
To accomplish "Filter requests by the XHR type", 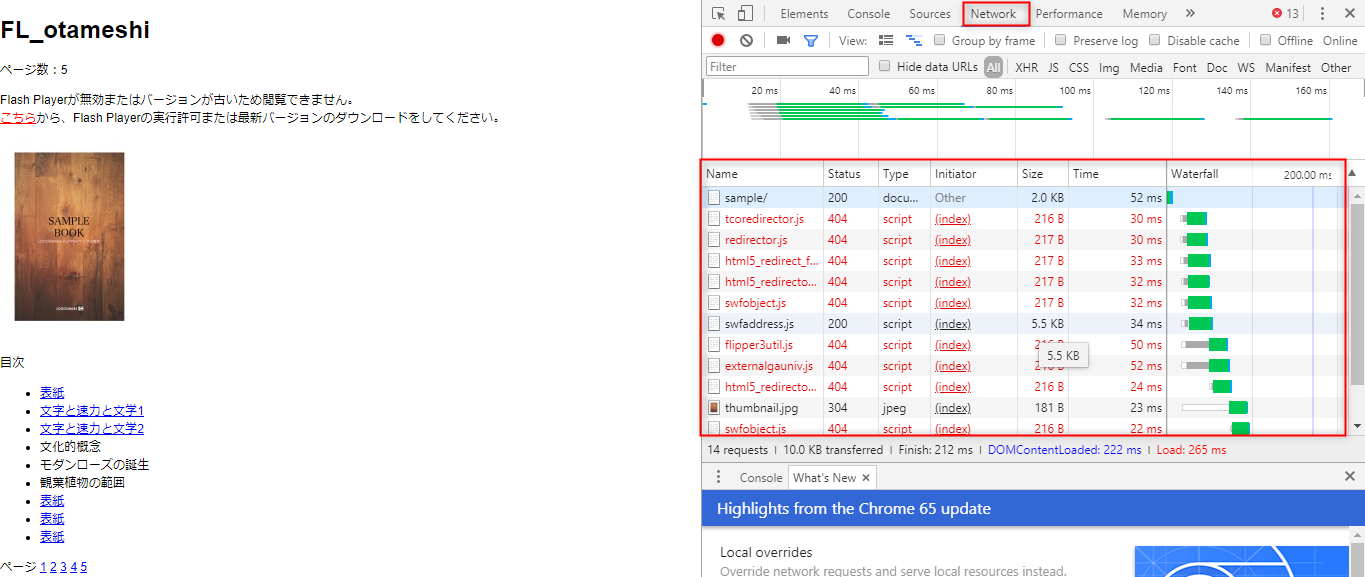I will pyautogui.click(x=1026, y=67).
